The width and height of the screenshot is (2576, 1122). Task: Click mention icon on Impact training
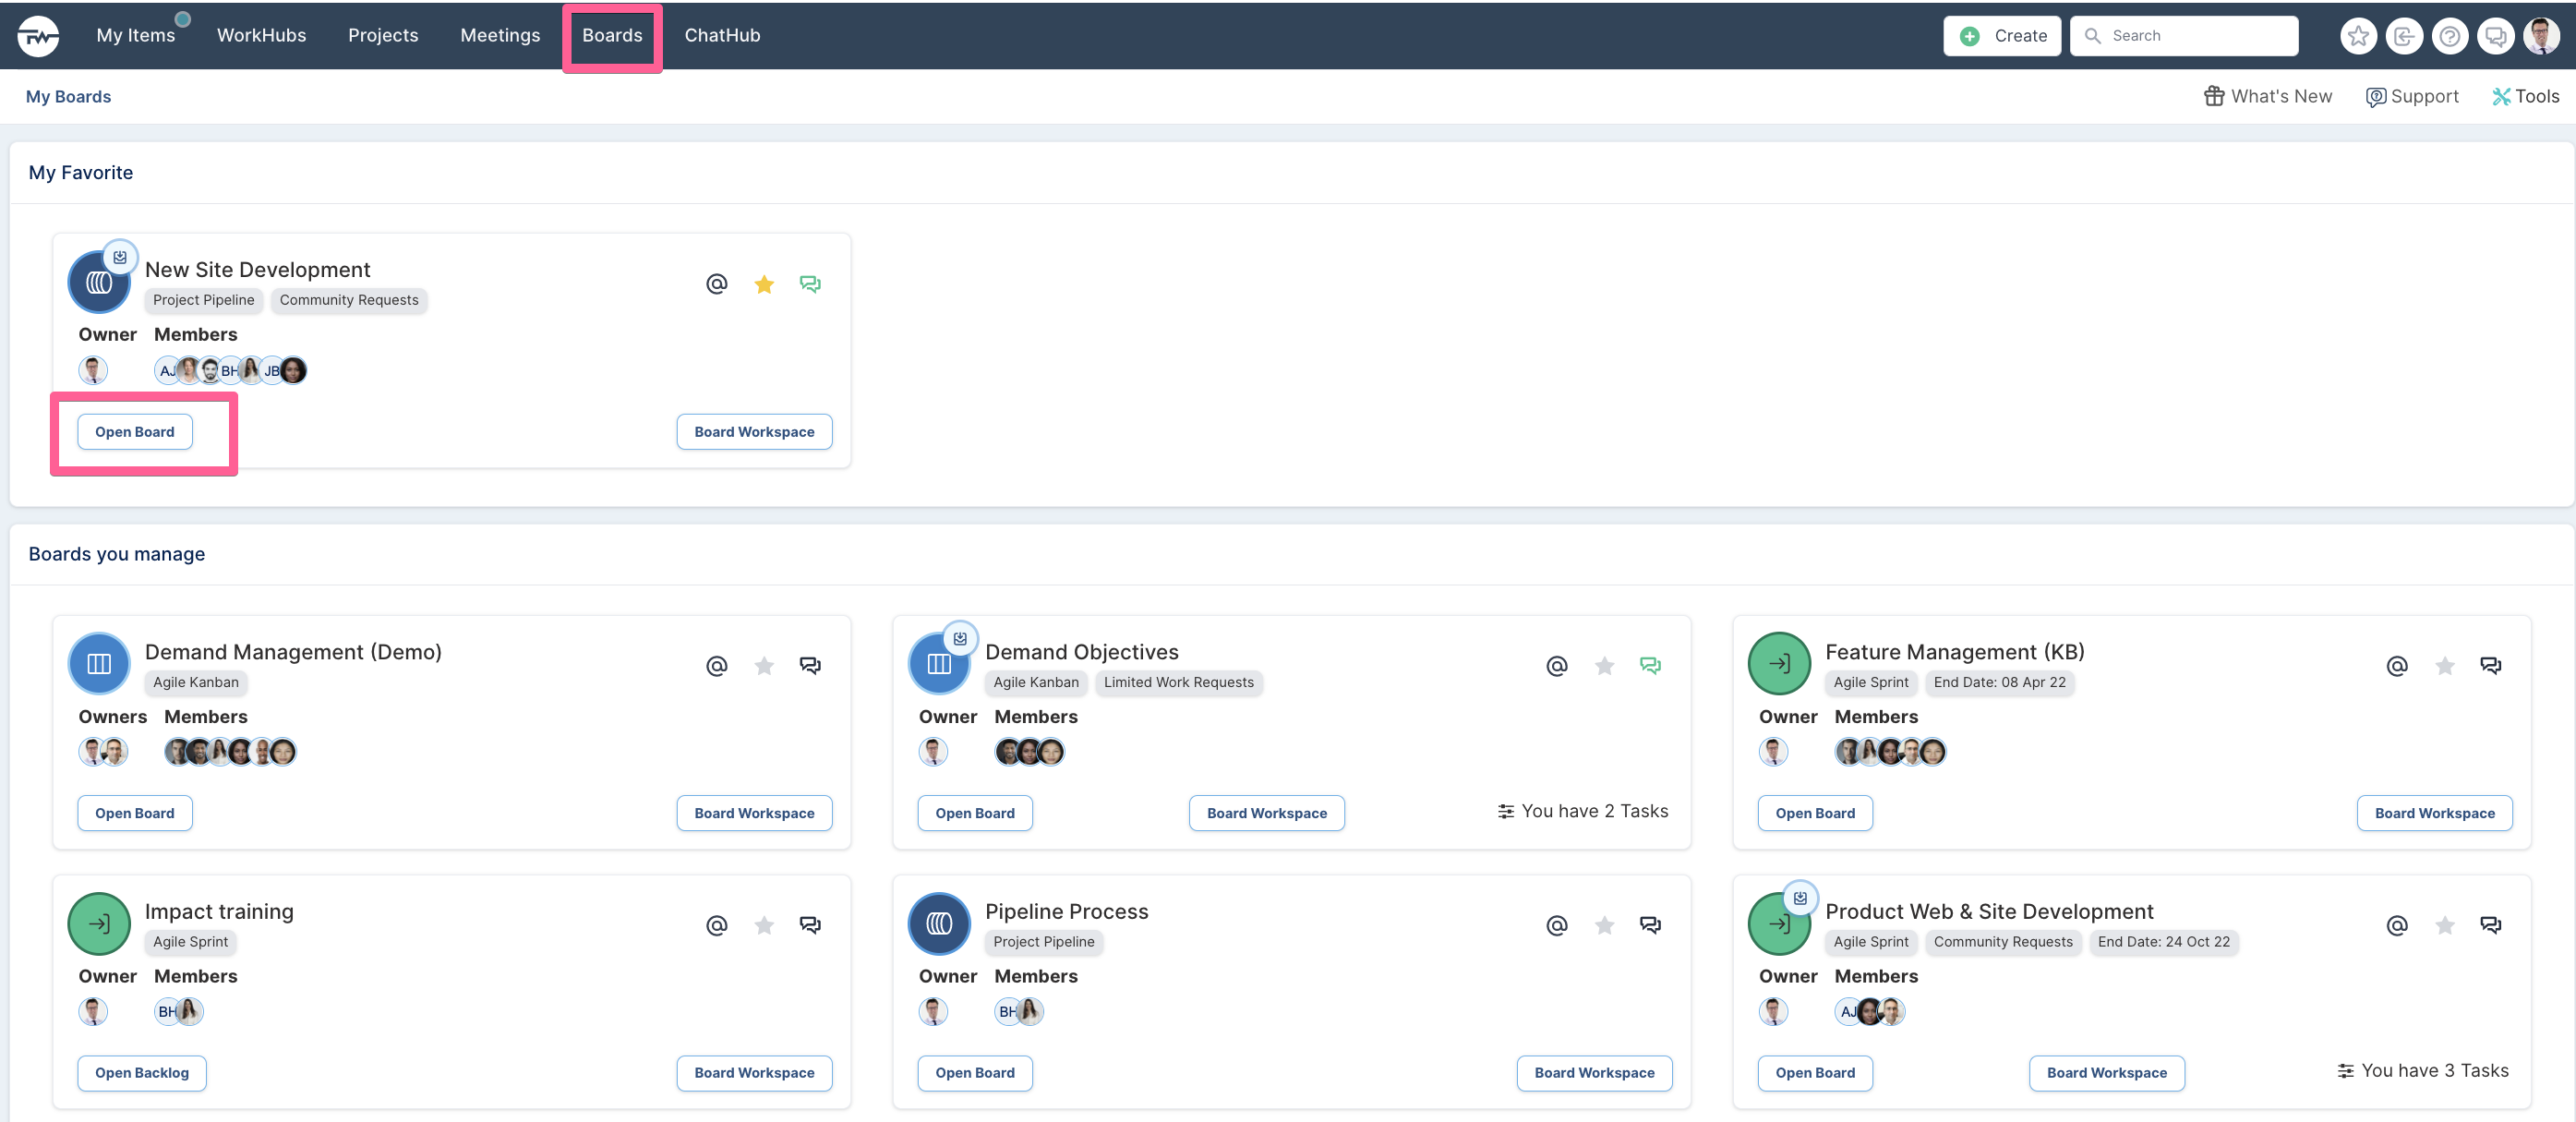coord(717,926)
